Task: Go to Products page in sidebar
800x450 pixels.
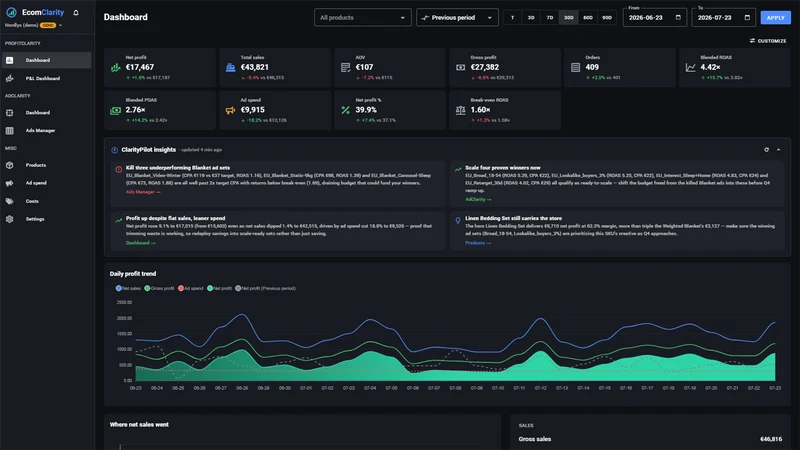Action: [46, 165]
